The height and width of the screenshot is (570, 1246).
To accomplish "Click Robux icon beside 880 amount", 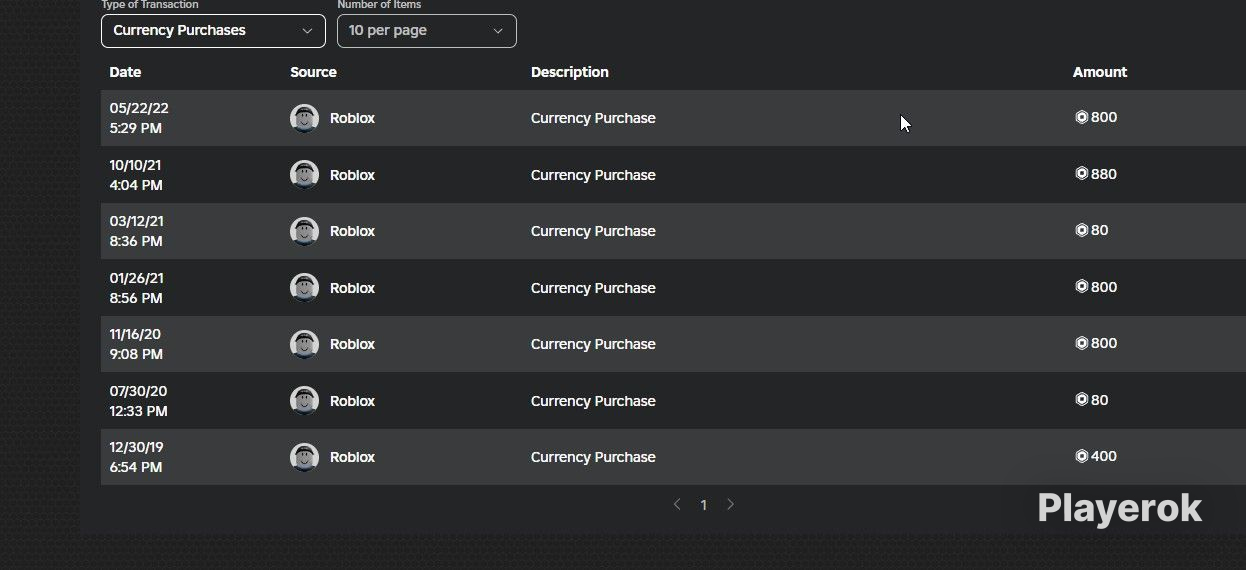I will (x=1081, y=174).
